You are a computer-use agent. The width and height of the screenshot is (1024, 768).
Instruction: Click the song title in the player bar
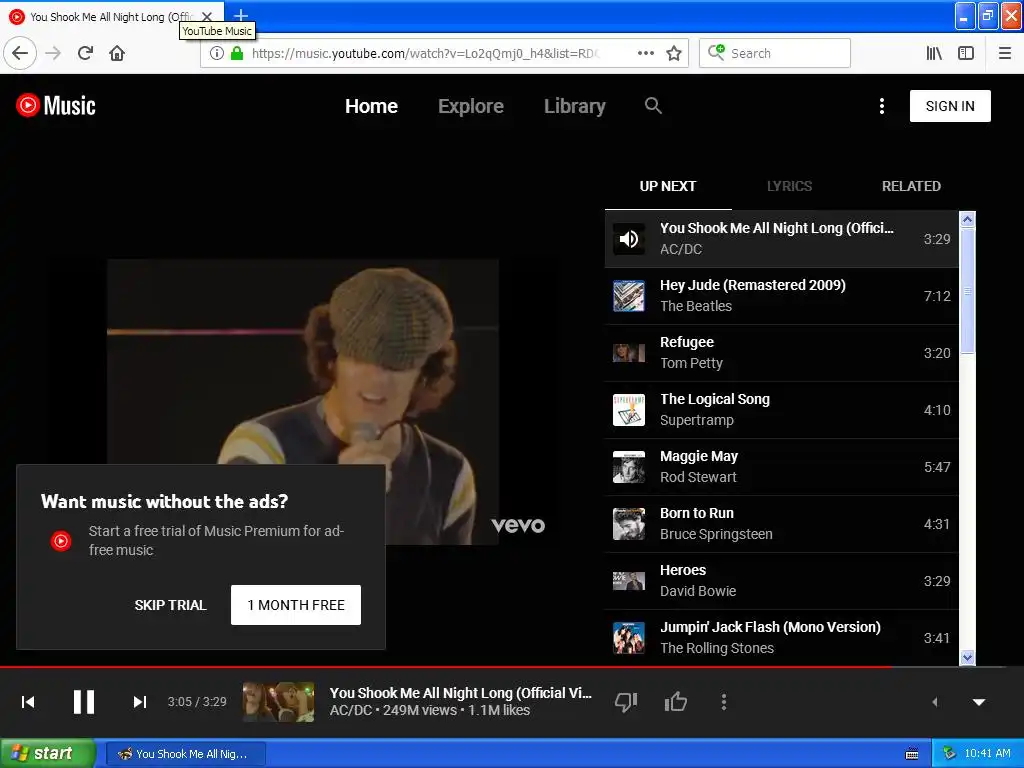click(460, 693)
